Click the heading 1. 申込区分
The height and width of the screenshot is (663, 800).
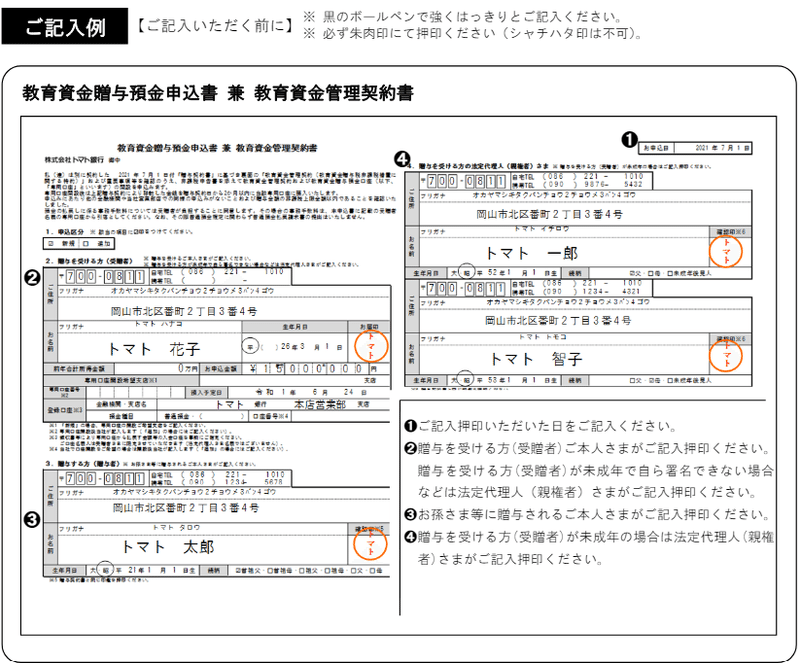tap(65, 232)
